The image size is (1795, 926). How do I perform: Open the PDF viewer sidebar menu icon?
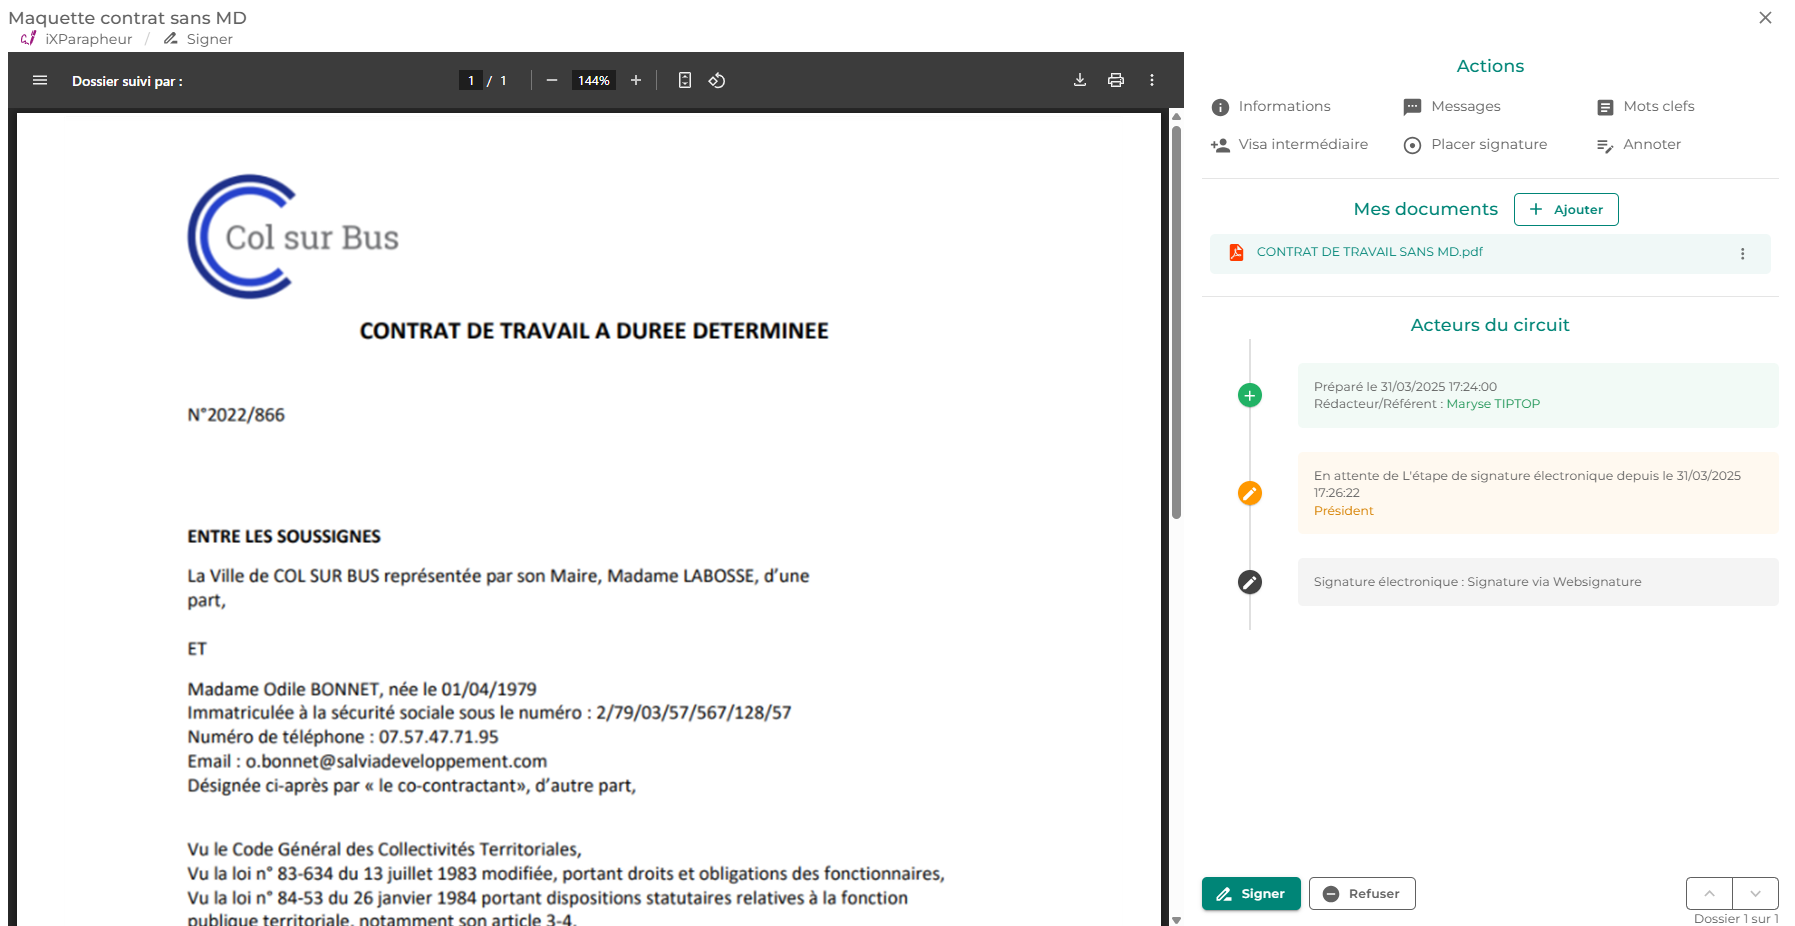40,80
